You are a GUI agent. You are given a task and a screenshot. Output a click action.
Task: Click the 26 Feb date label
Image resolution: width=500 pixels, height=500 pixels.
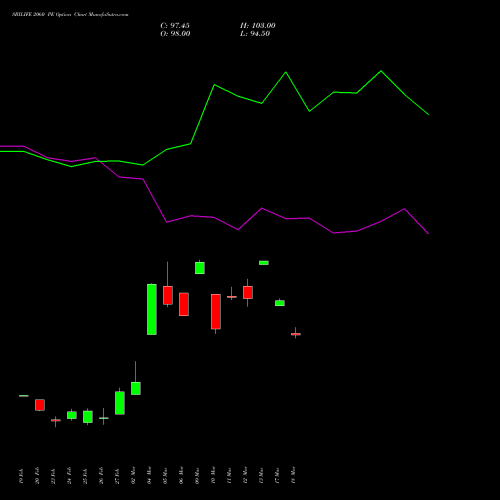coord(101,476)
